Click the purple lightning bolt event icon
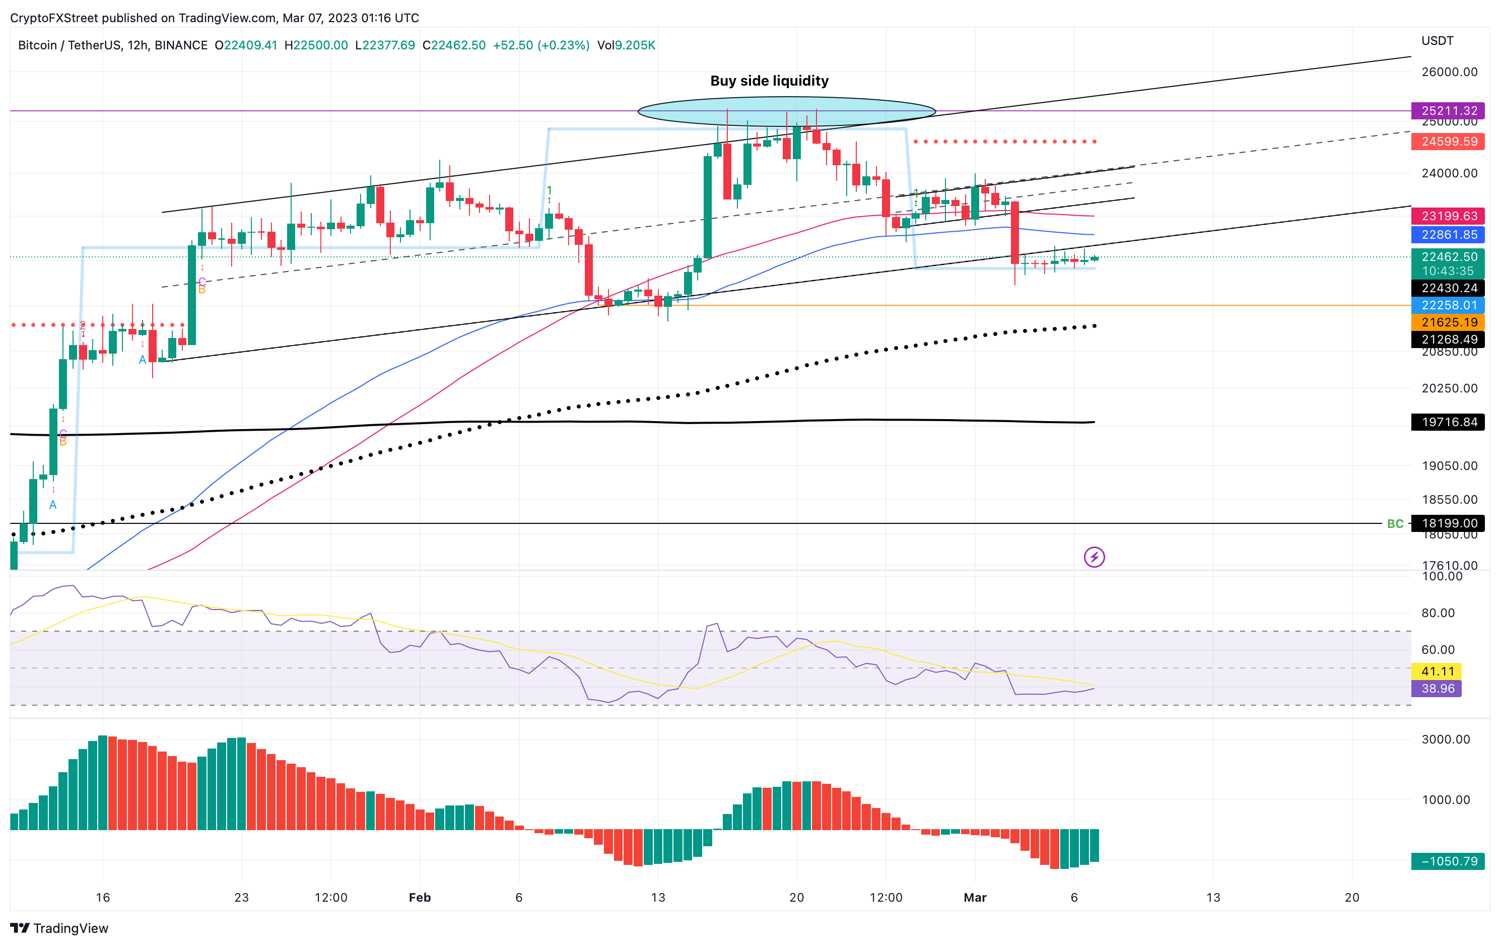The height and width of the screenshot is (946, 1500). pos(1094,557)
